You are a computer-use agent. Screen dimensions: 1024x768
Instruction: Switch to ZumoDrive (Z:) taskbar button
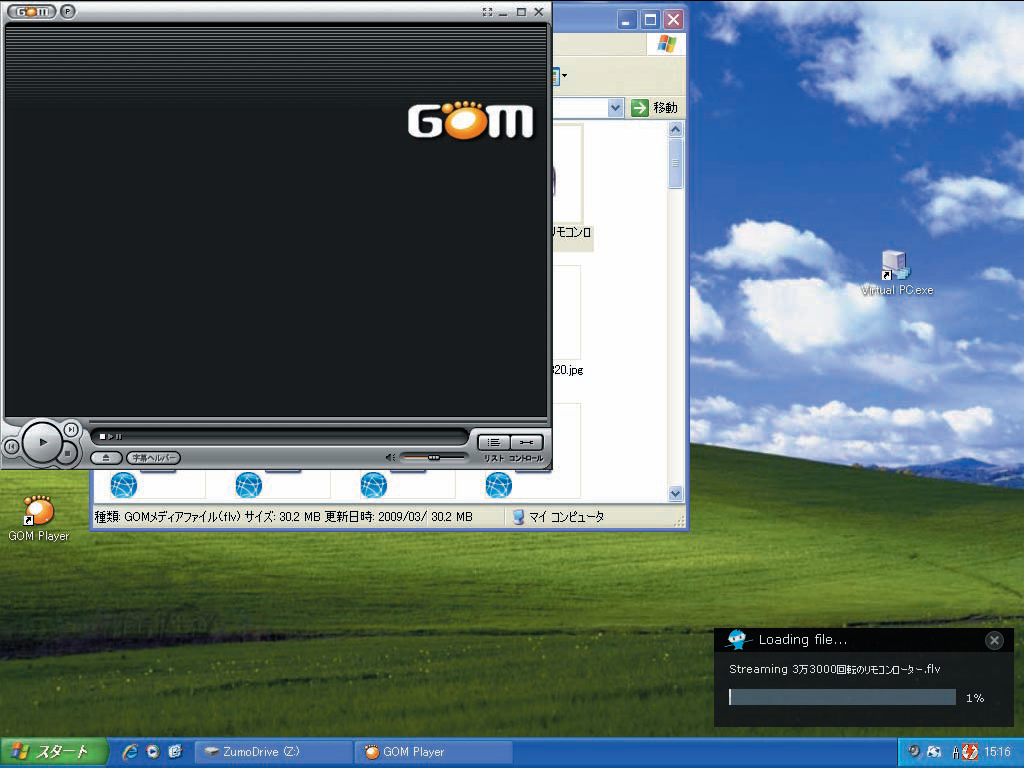(274, 752)
